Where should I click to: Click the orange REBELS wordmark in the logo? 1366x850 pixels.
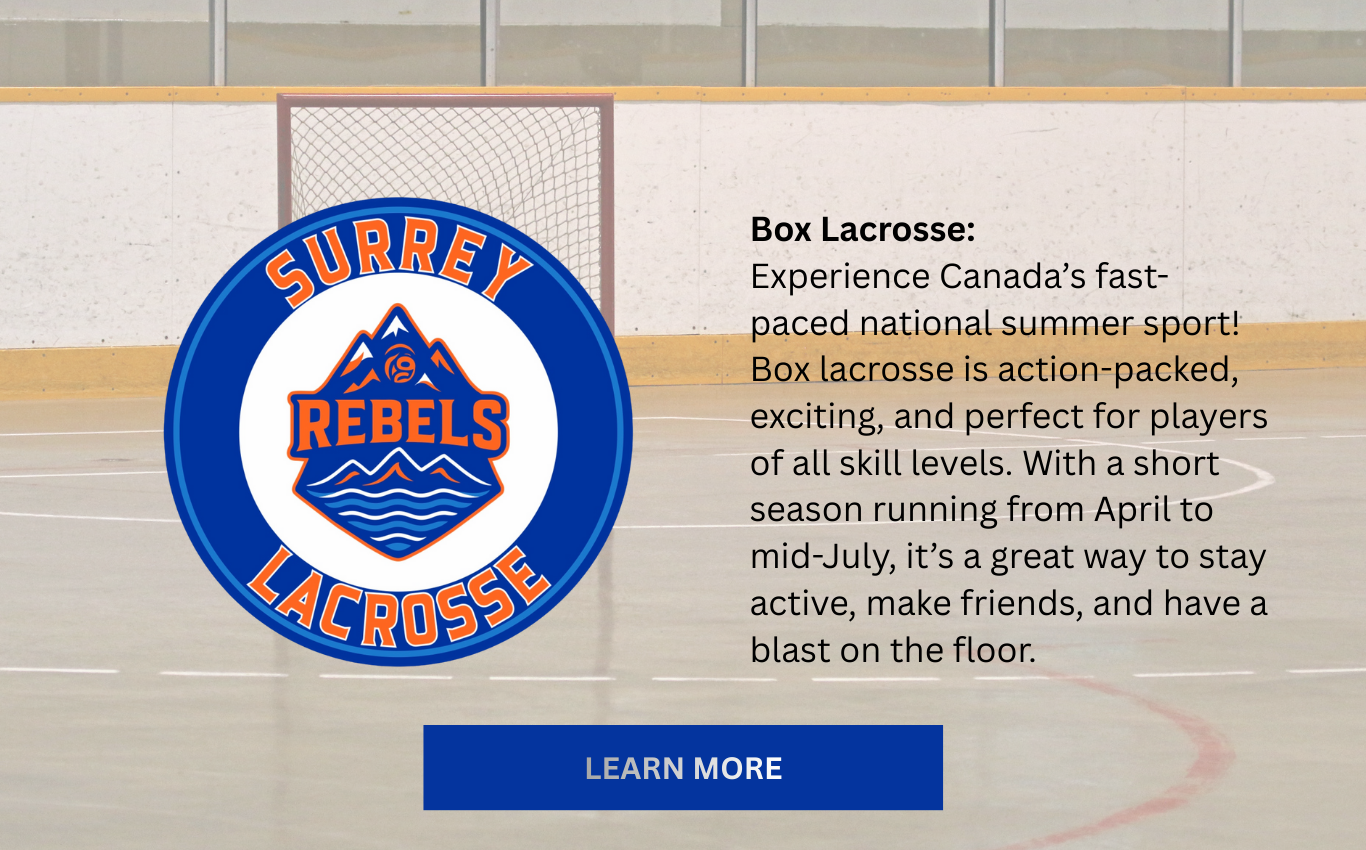click(x=398, y=425)
